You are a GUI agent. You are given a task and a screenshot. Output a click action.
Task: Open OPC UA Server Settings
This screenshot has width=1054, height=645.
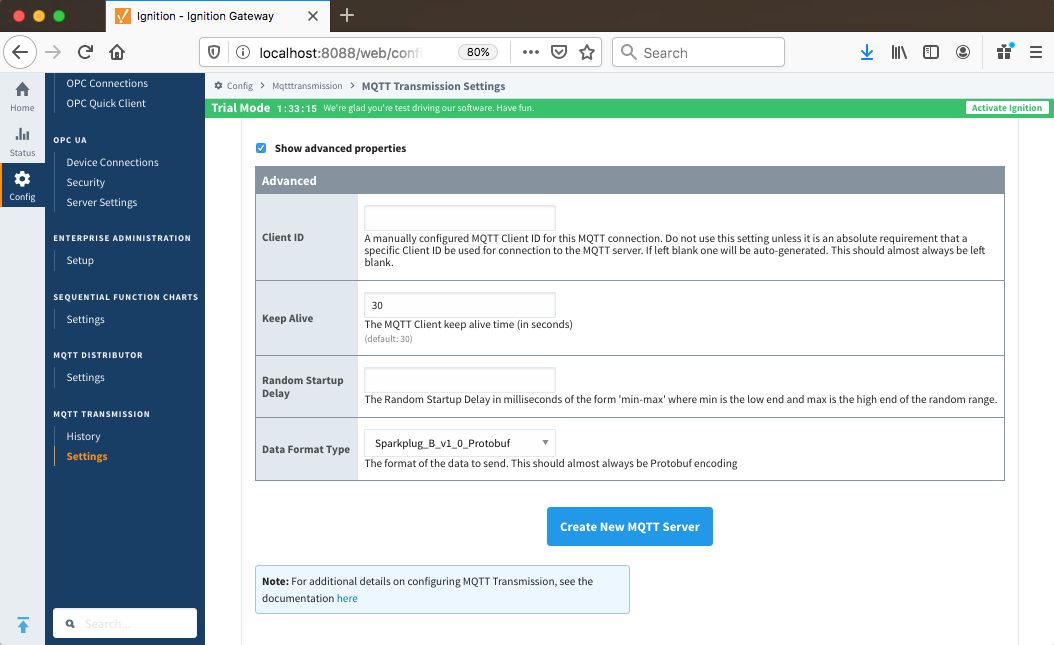pyautogui.click(x=102, y=202)
